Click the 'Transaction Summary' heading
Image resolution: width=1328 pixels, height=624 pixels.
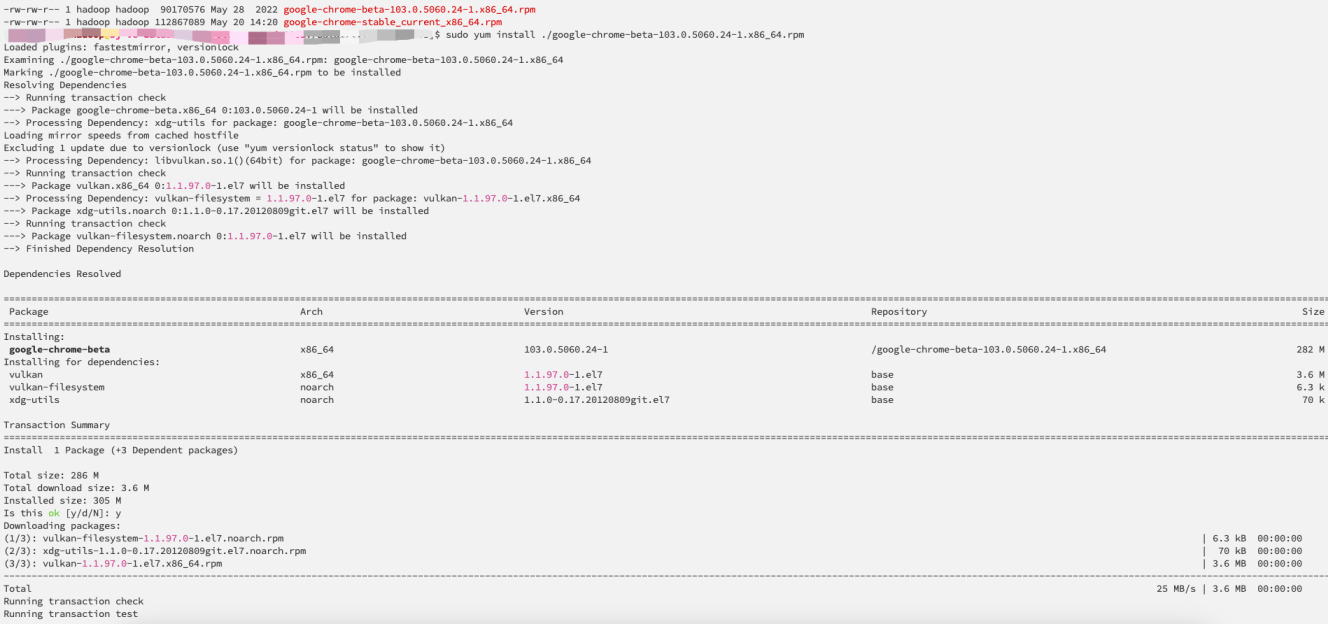coord(57,425)
